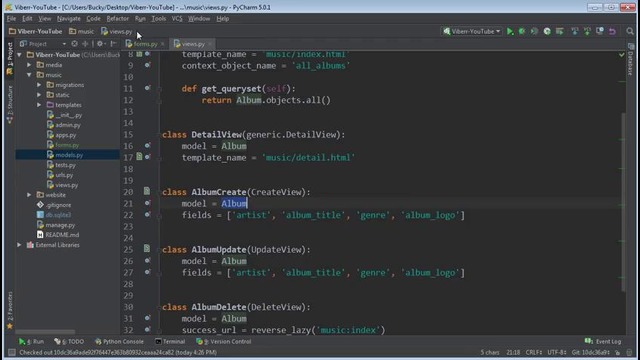640x360 pixels.
Task: Open the TODO tool window
Action: click(x=69, y=342)
